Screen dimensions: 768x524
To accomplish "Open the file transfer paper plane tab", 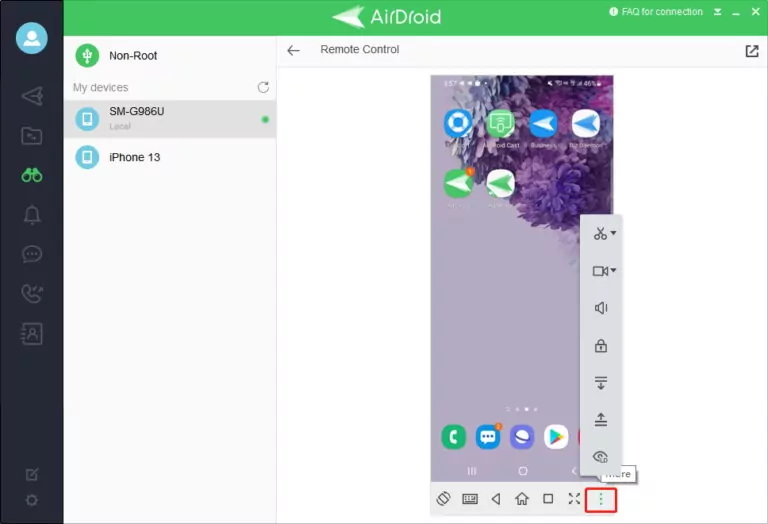I will click(32, 96).
